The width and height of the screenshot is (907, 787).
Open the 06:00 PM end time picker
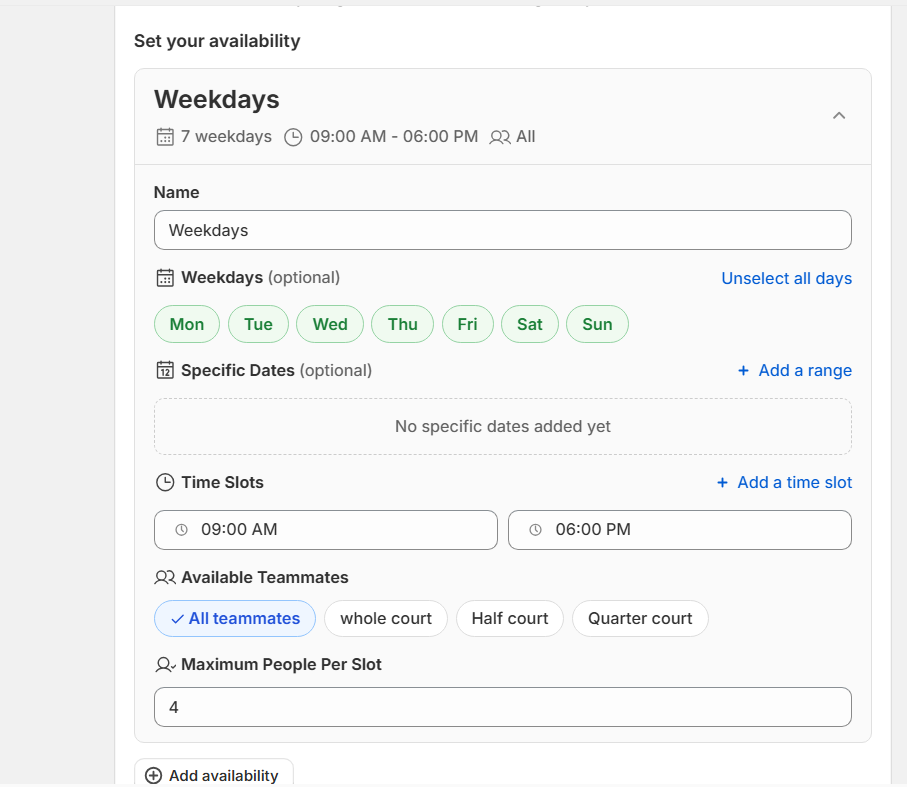679,530
